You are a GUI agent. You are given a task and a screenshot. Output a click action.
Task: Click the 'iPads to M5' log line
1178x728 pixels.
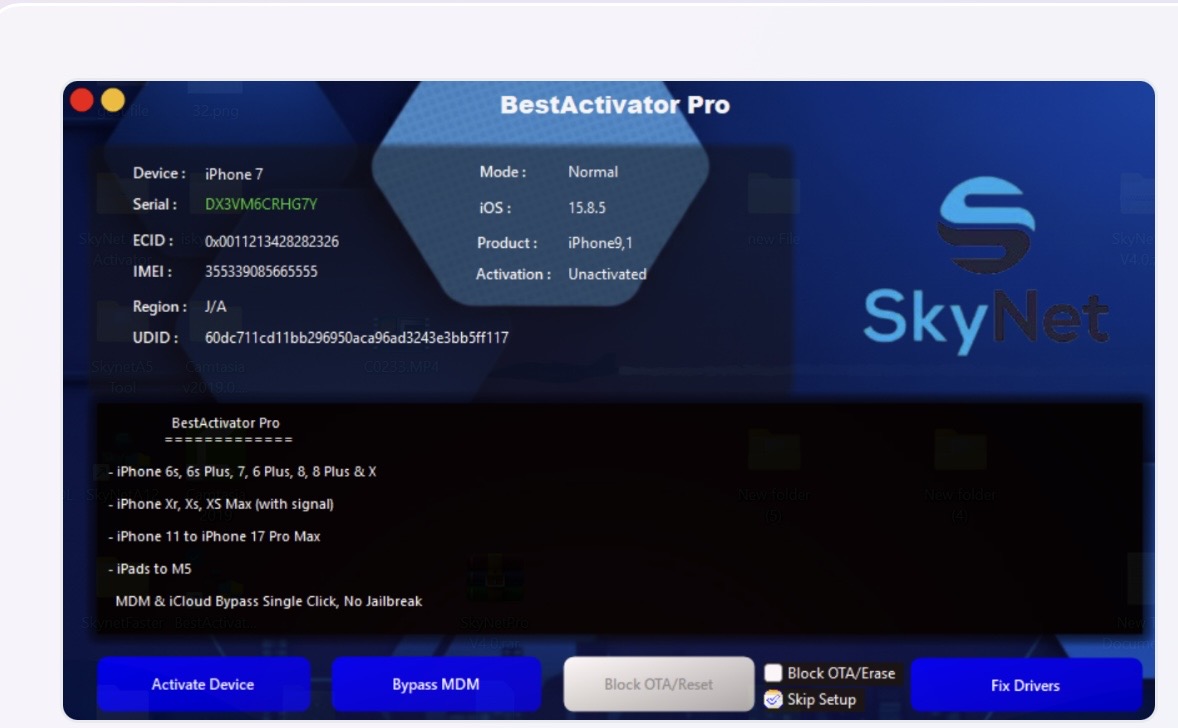click(x=153, y=569)
